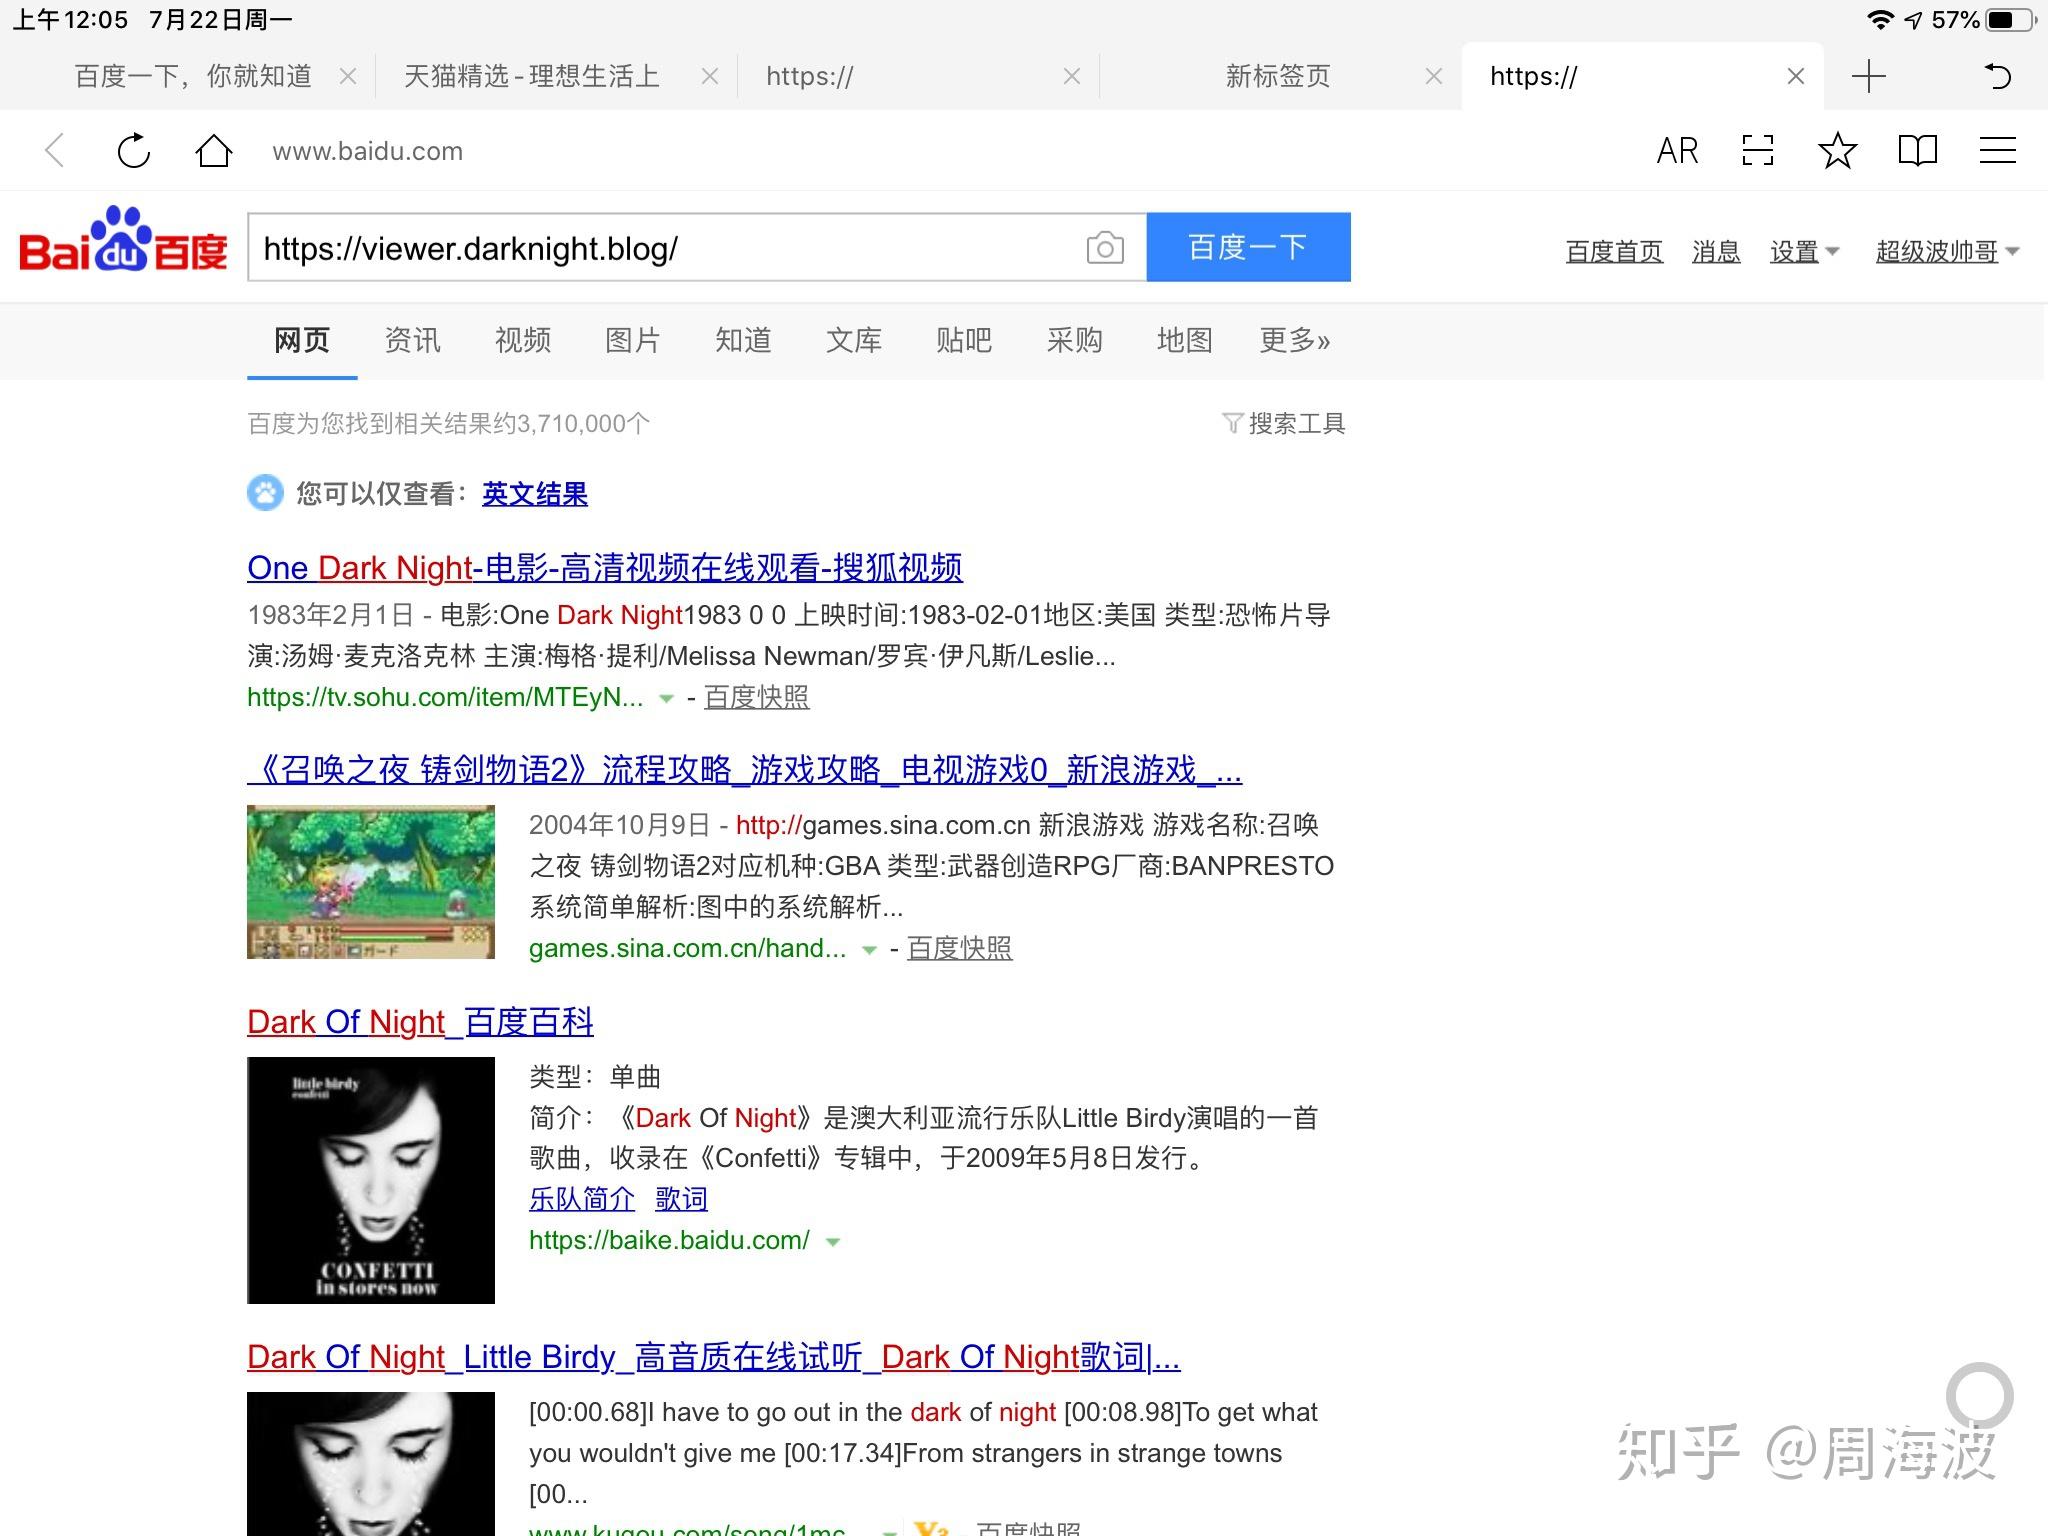Switch to the 天猫精选-理想生活上 tab
This screenshot has height=1536, width=2048.
pyautogui.click(x=531, y=76)
